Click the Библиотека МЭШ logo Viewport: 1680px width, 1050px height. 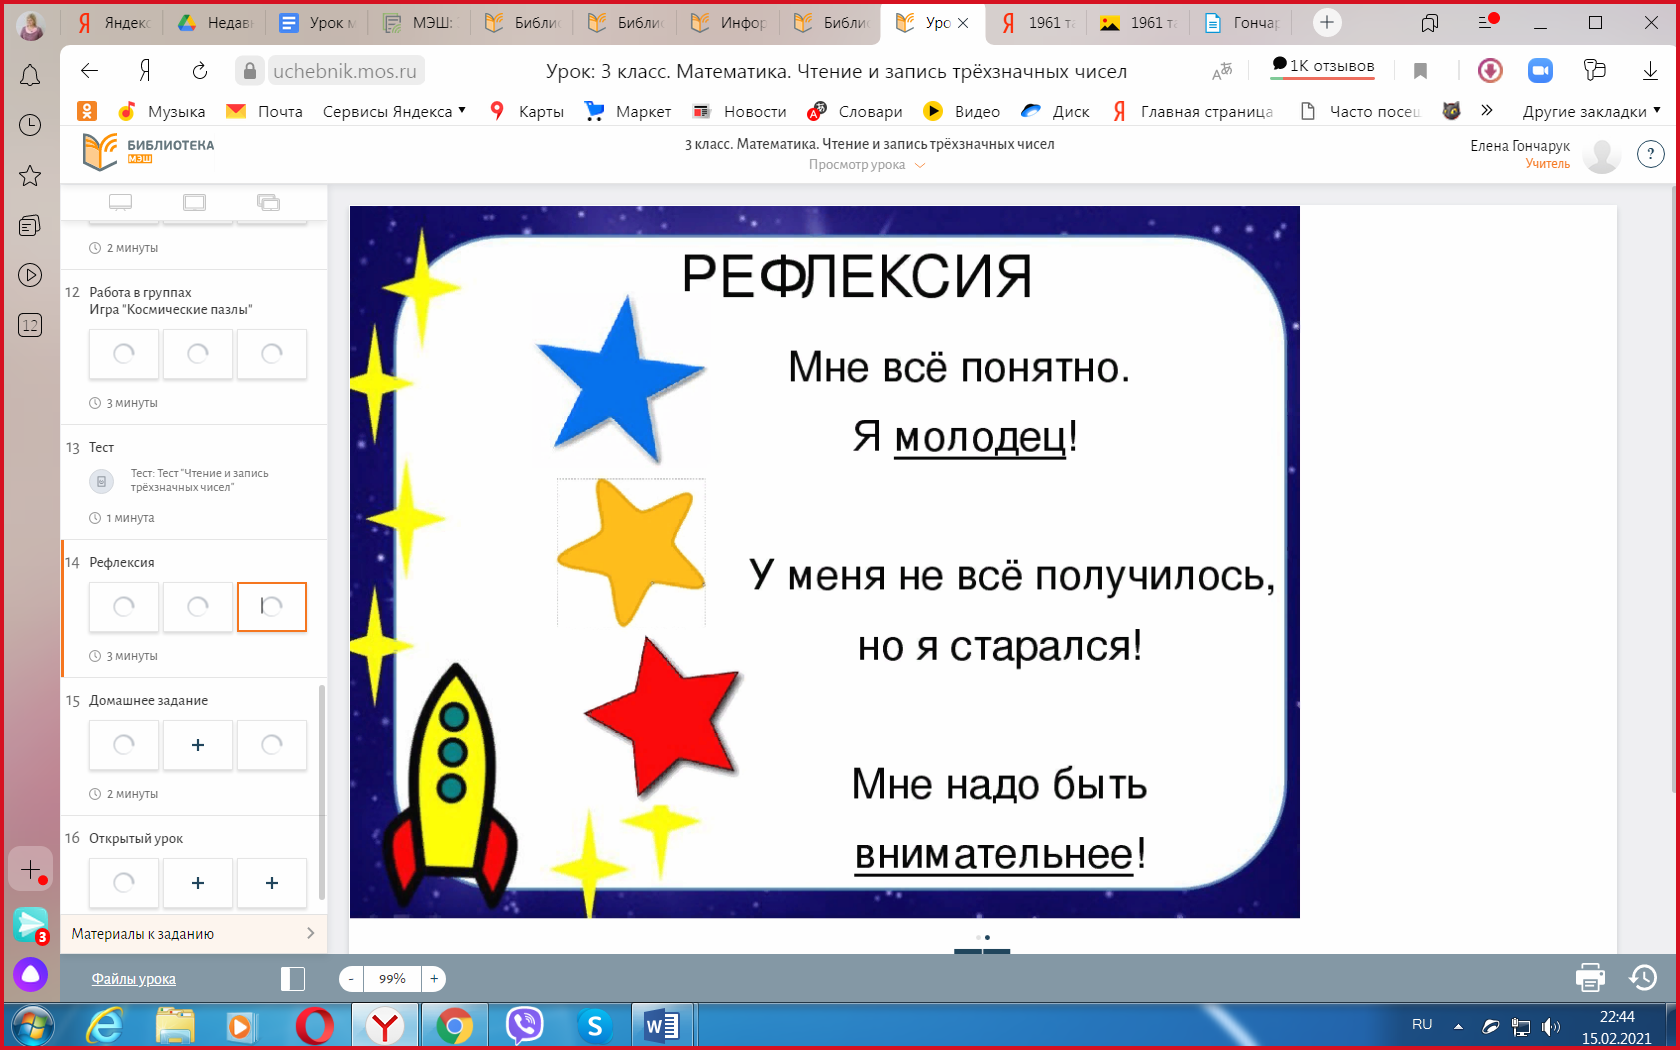click(148, 151)
